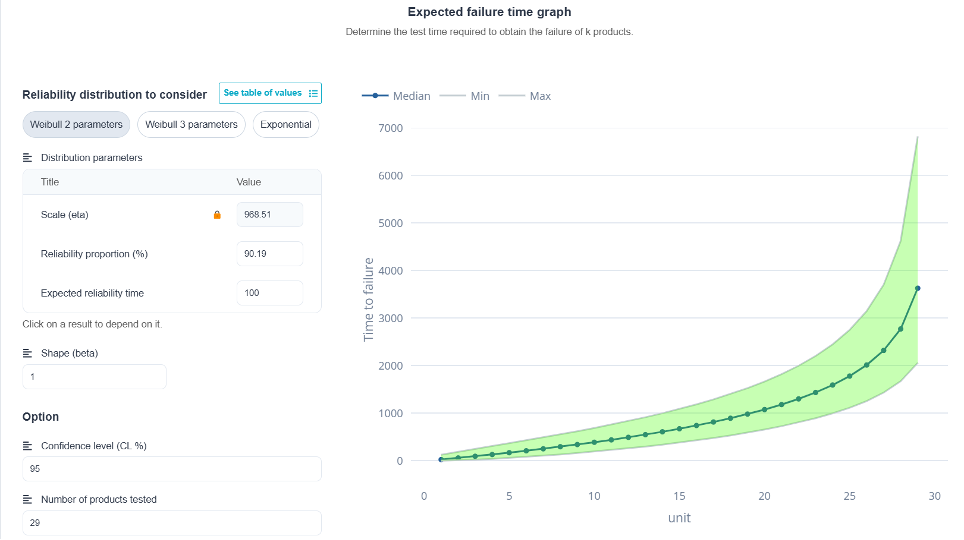The image size is (964, 540).
Task: Click the list icon in See table of values
Action: tap(313, 93)
